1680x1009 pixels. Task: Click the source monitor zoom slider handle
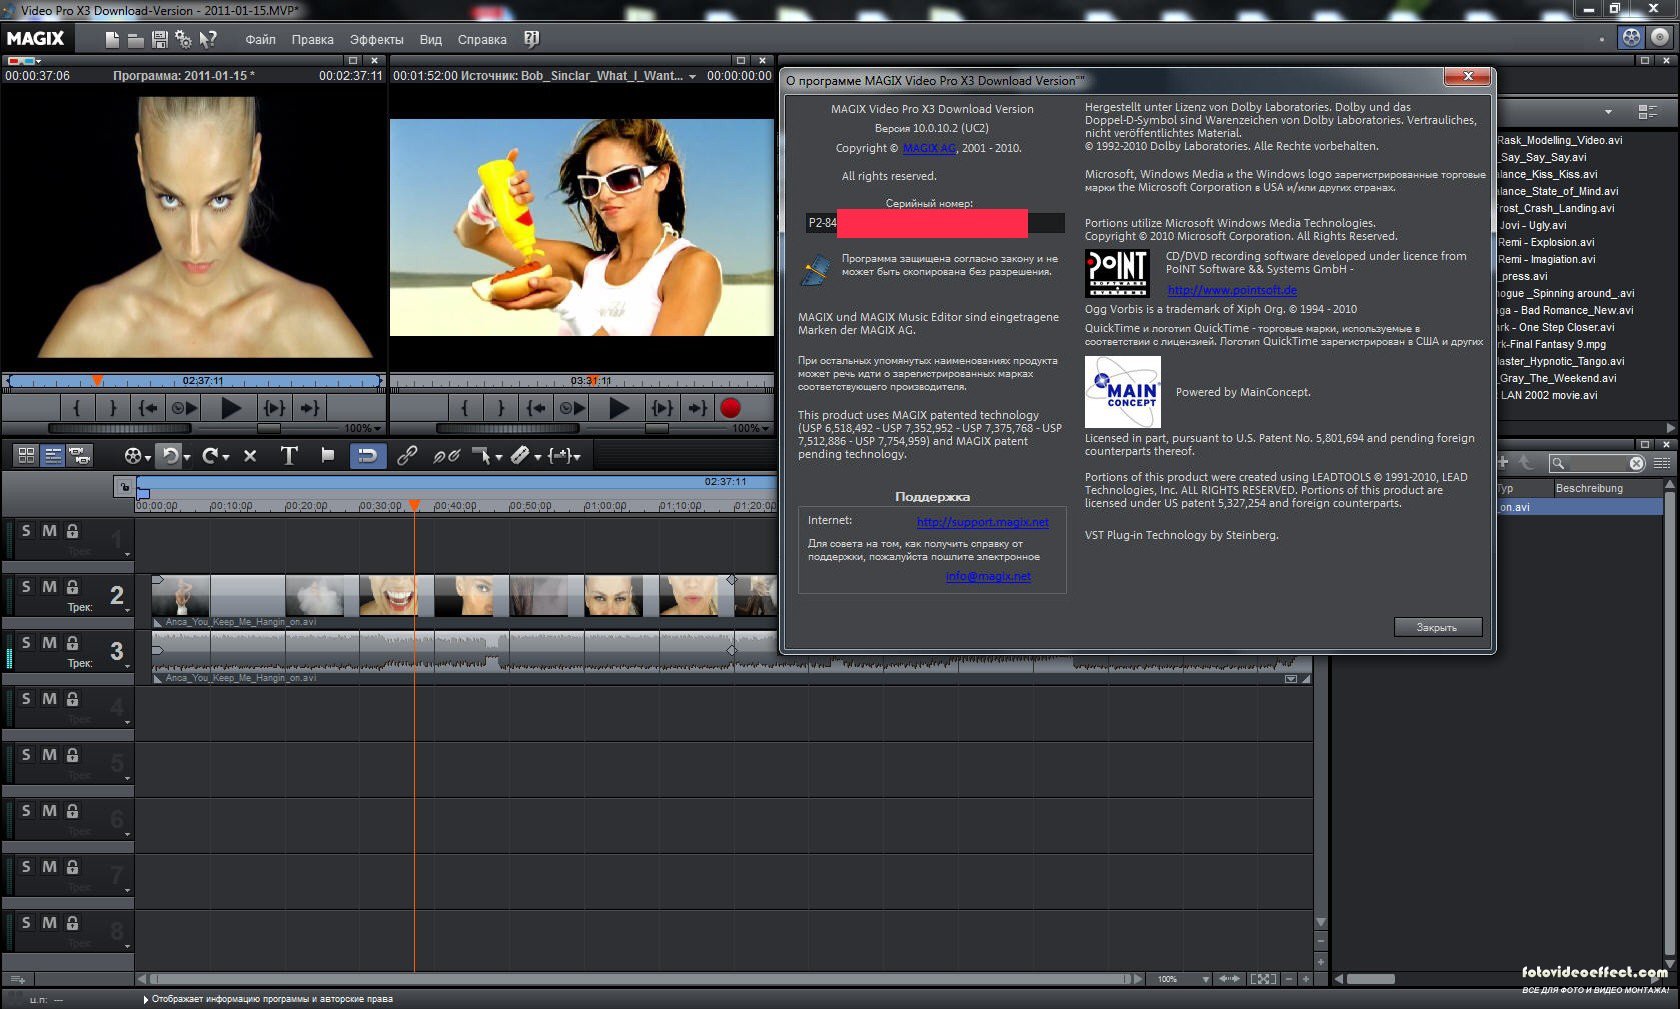pyautogui.click(x=657, y=428)
